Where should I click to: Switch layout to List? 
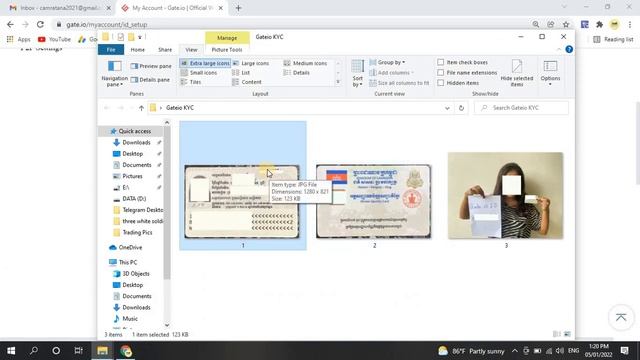click(x=241, y=73)
